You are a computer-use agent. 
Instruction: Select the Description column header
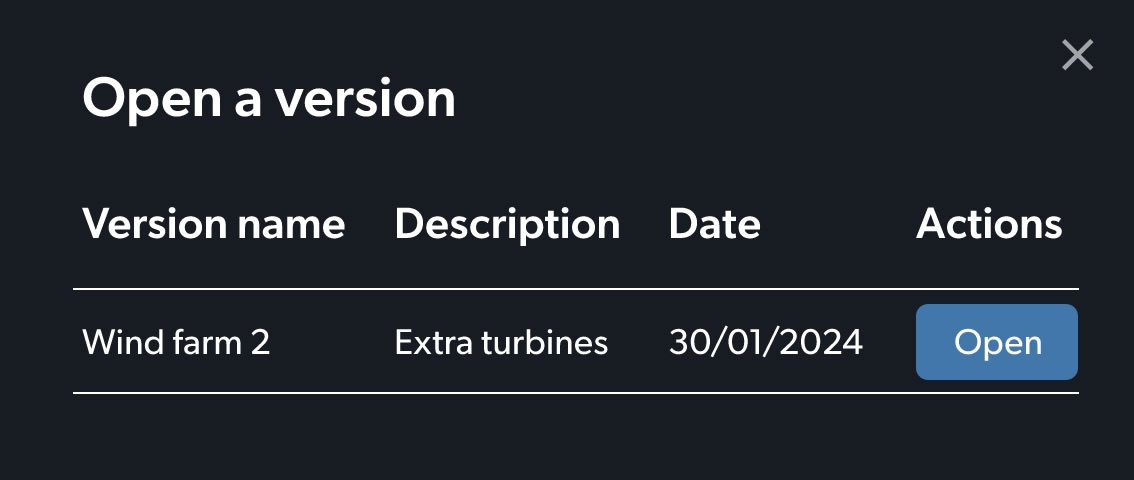click(x=507, y=224)
